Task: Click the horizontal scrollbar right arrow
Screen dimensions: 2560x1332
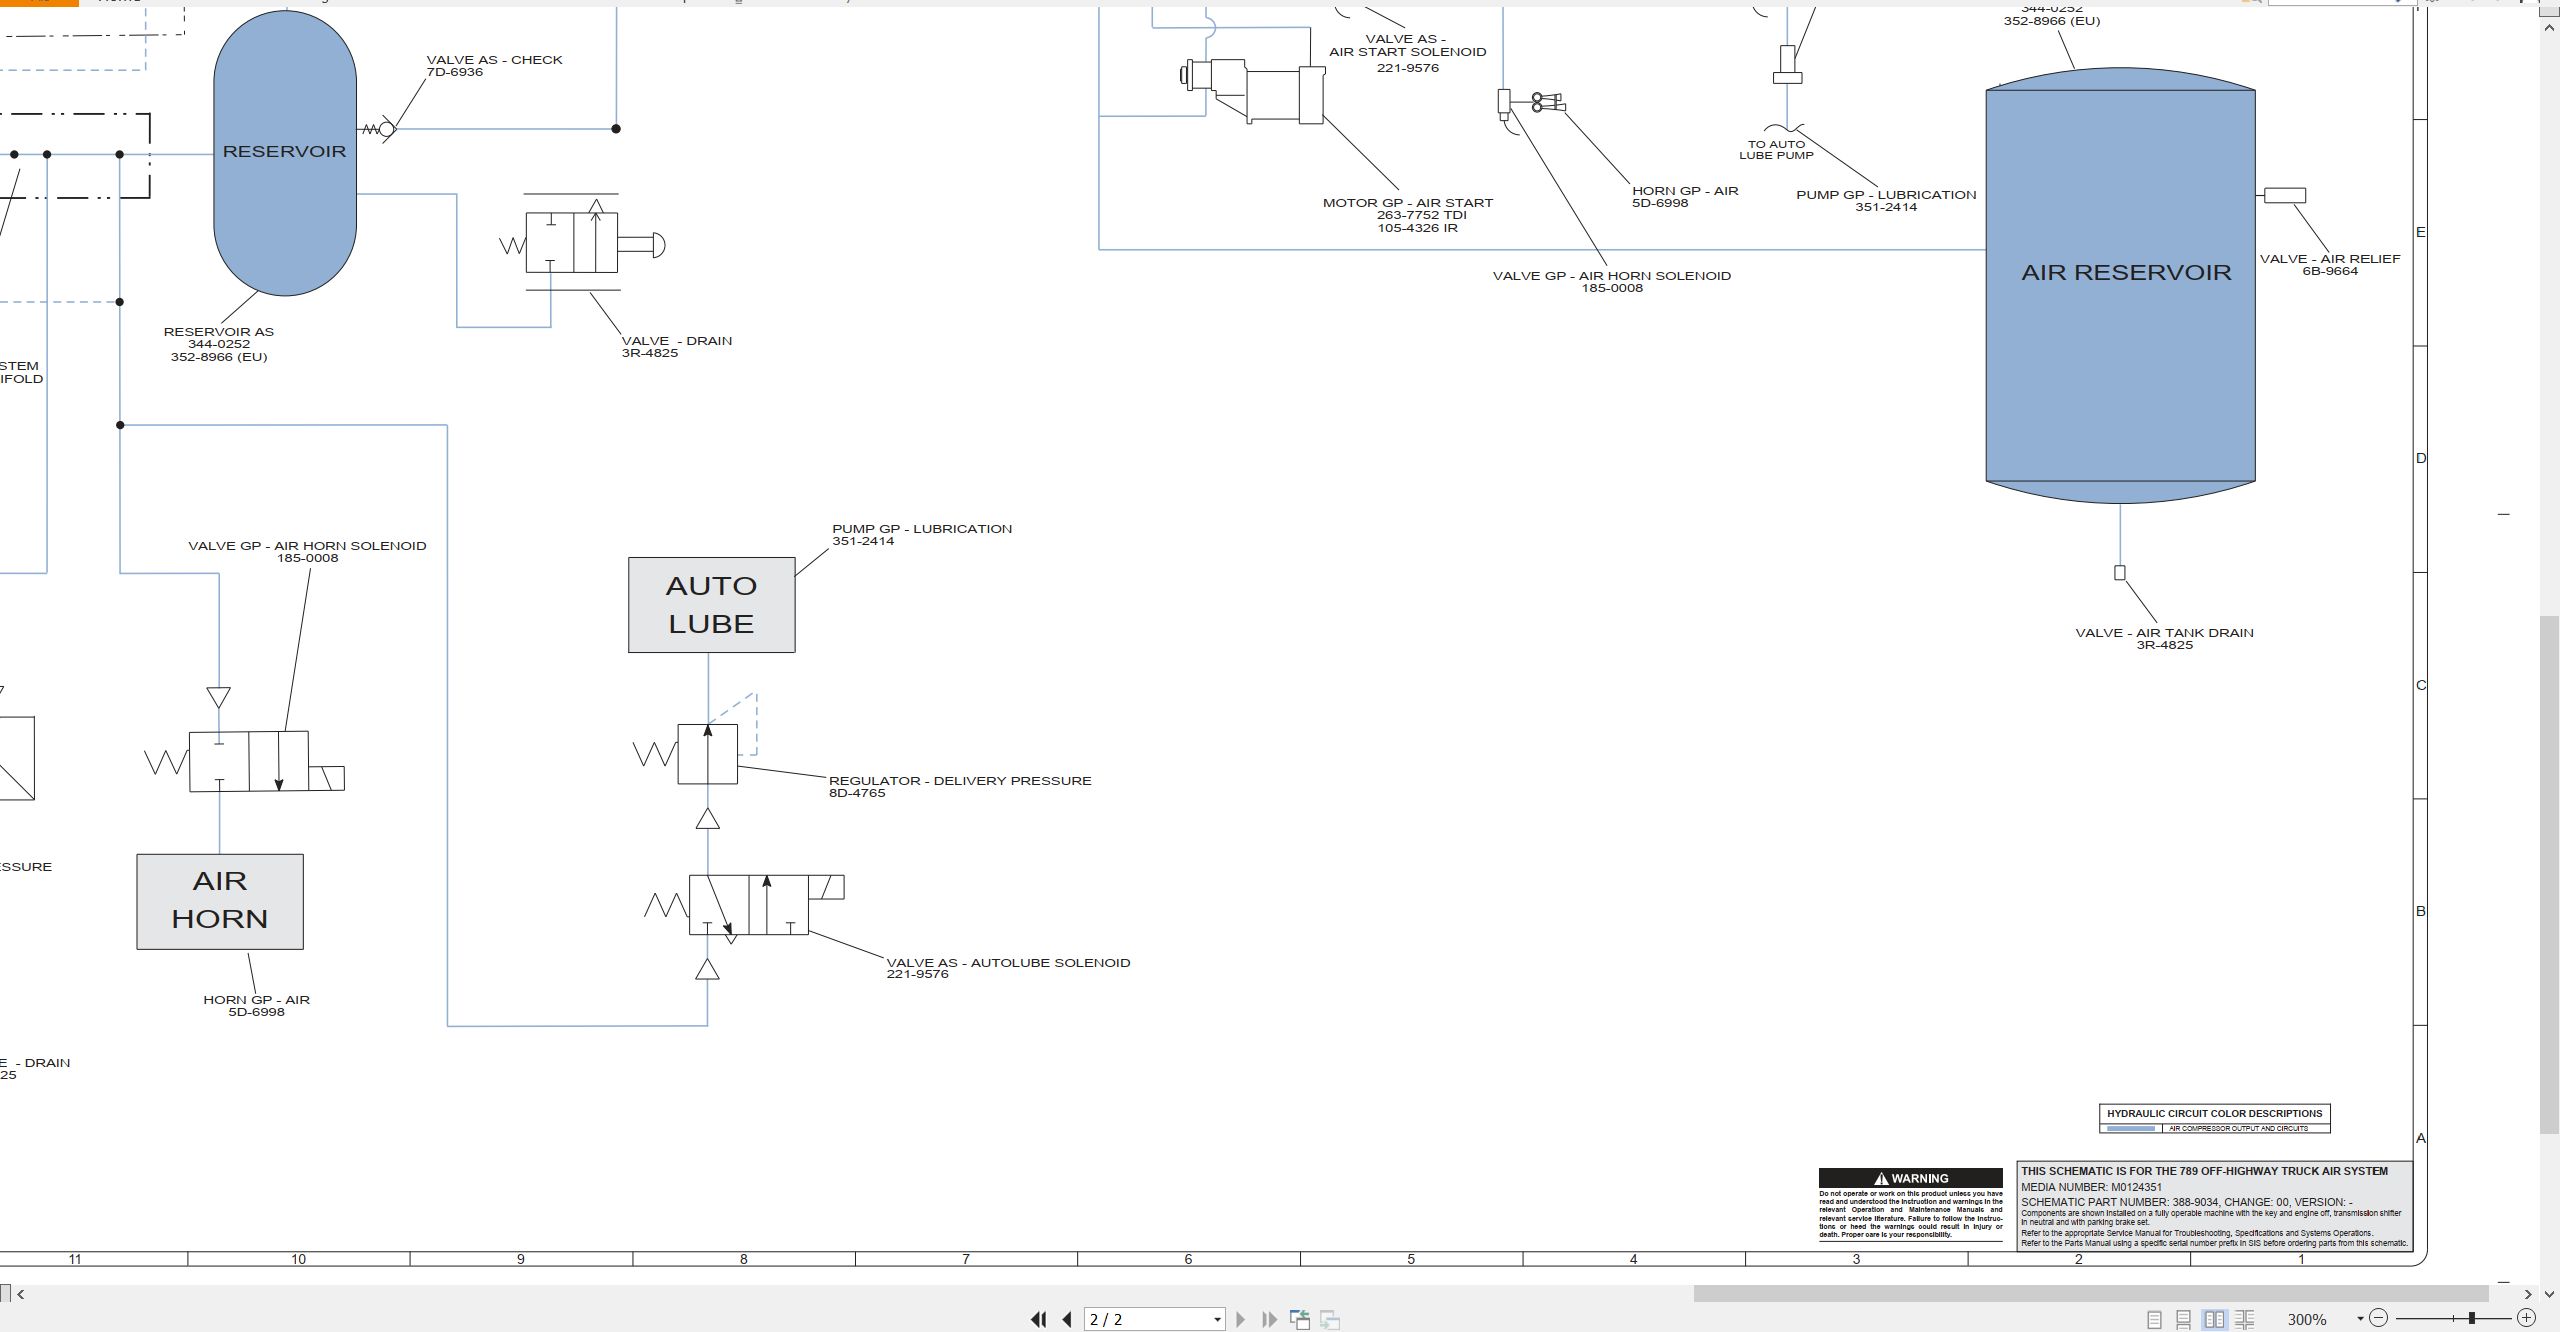Action: click(x=2527, y=1294)
